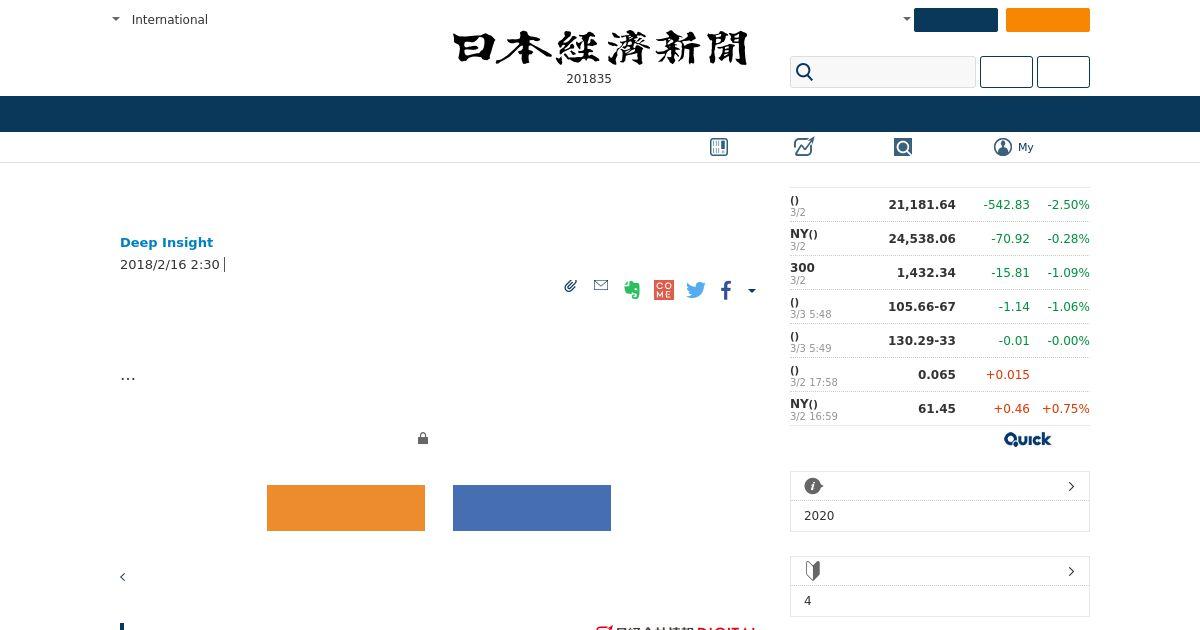Click the orange header button
1200x630 pixels.
[x=1048, y=20]
